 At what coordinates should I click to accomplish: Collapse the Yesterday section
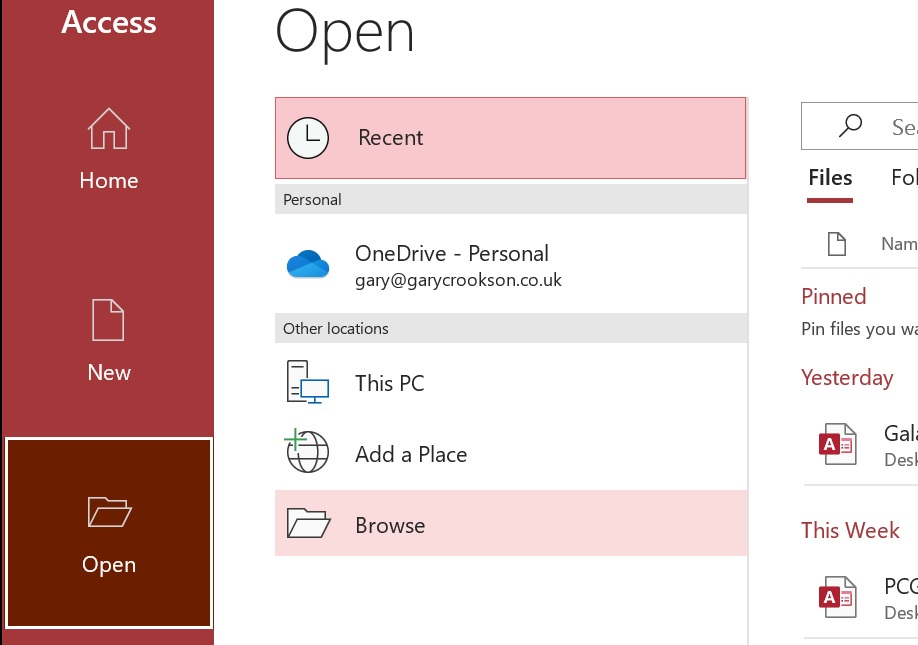(x=847, y=377)
